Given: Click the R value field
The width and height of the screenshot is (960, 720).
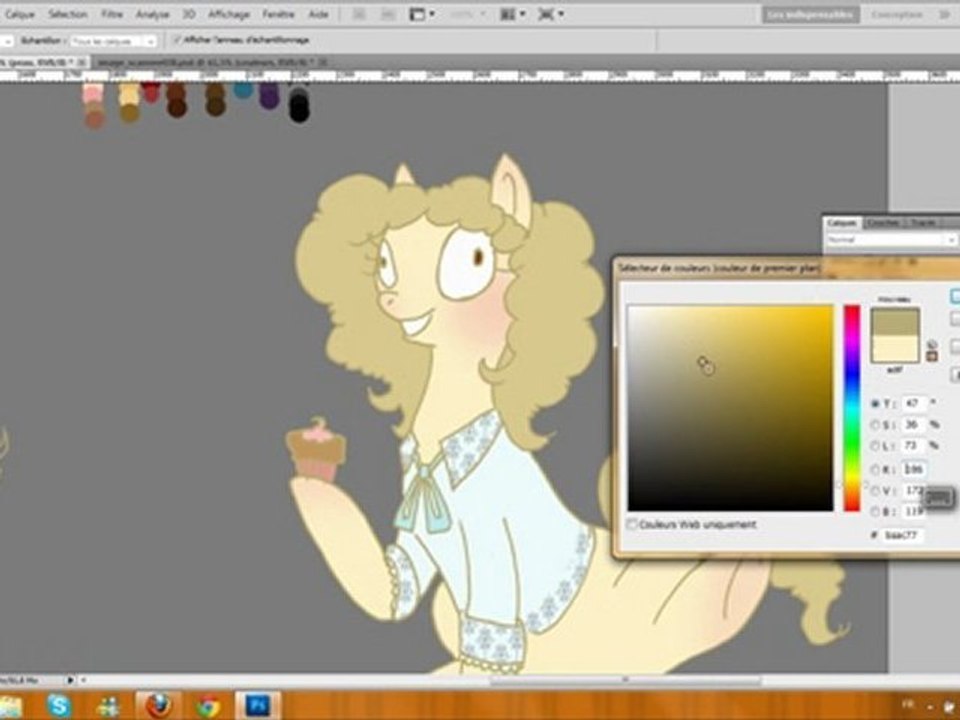Looking at the screenshot, I should click(x=913, y=470).
